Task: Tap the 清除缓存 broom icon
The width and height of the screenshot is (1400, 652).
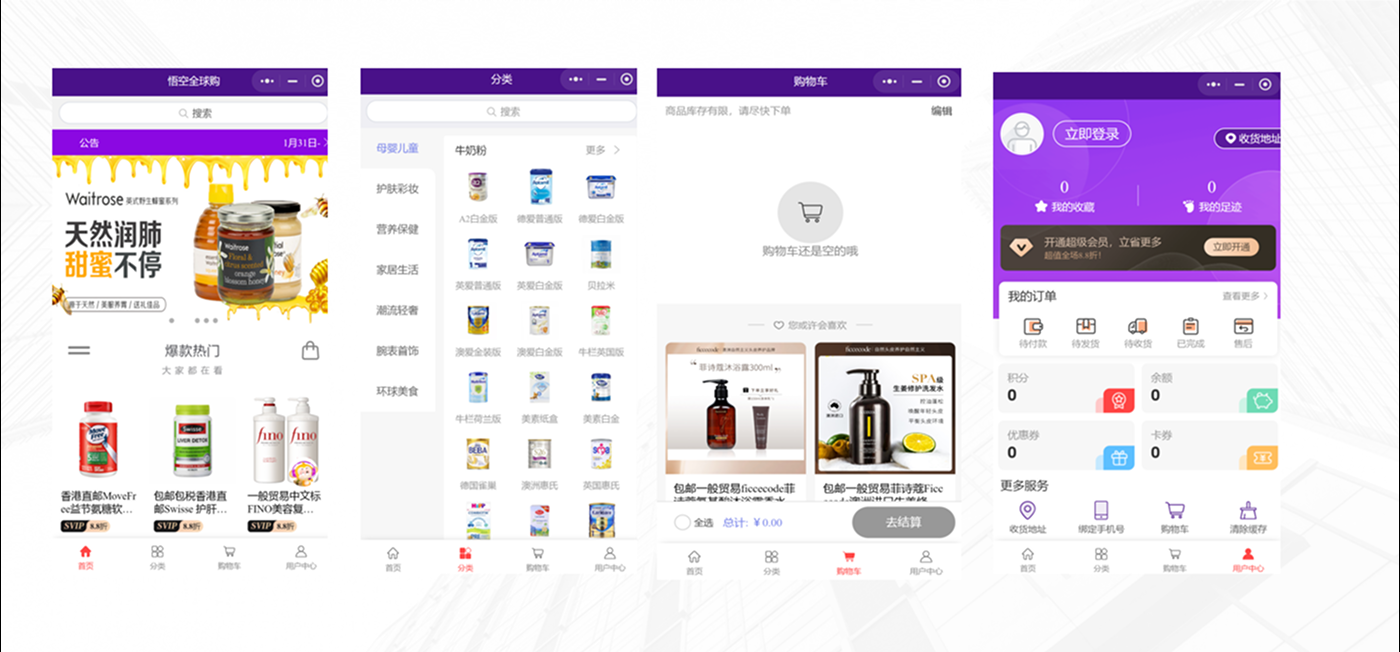Action: coord(1248,511)
